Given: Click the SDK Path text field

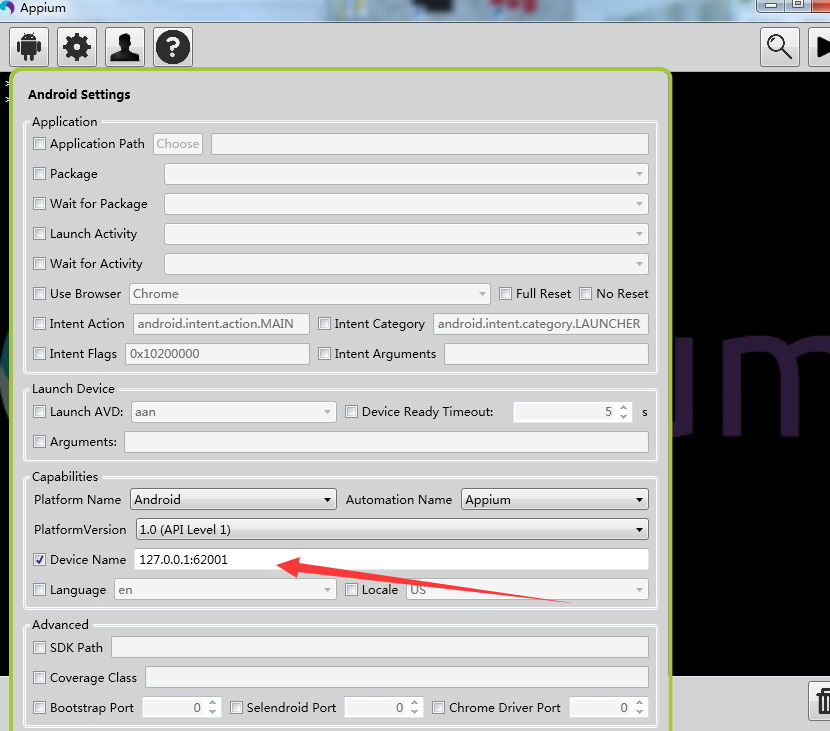Looking at the screenshot, I should [x=380, y=647].
